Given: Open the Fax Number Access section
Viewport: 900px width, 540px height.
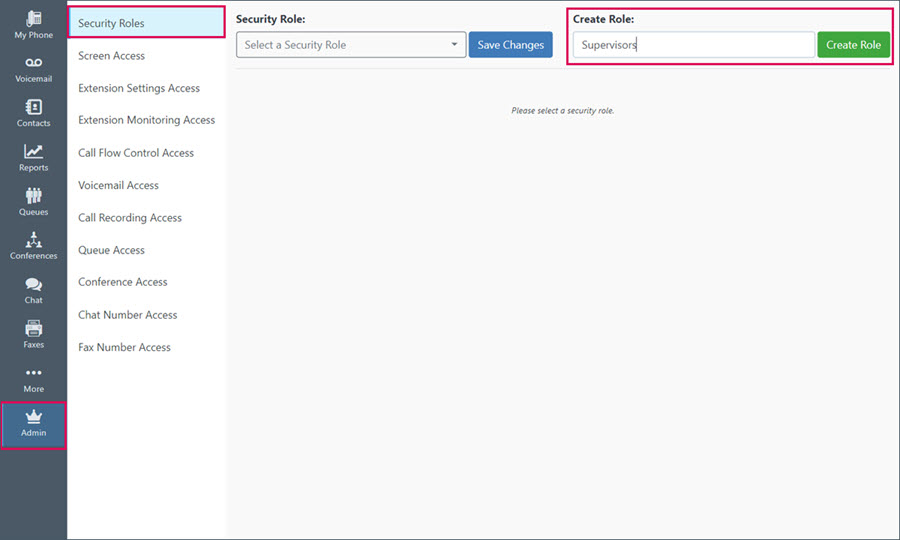Looking at the screenshot, I should coord(125,347).
